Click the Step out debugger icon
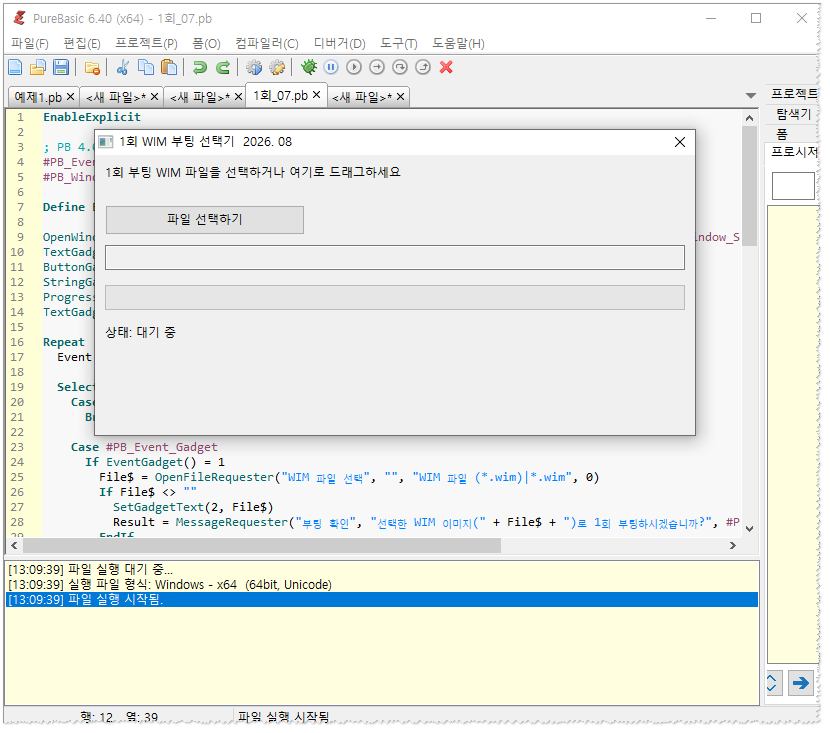 pyautogui.click(x=423, y=67)
